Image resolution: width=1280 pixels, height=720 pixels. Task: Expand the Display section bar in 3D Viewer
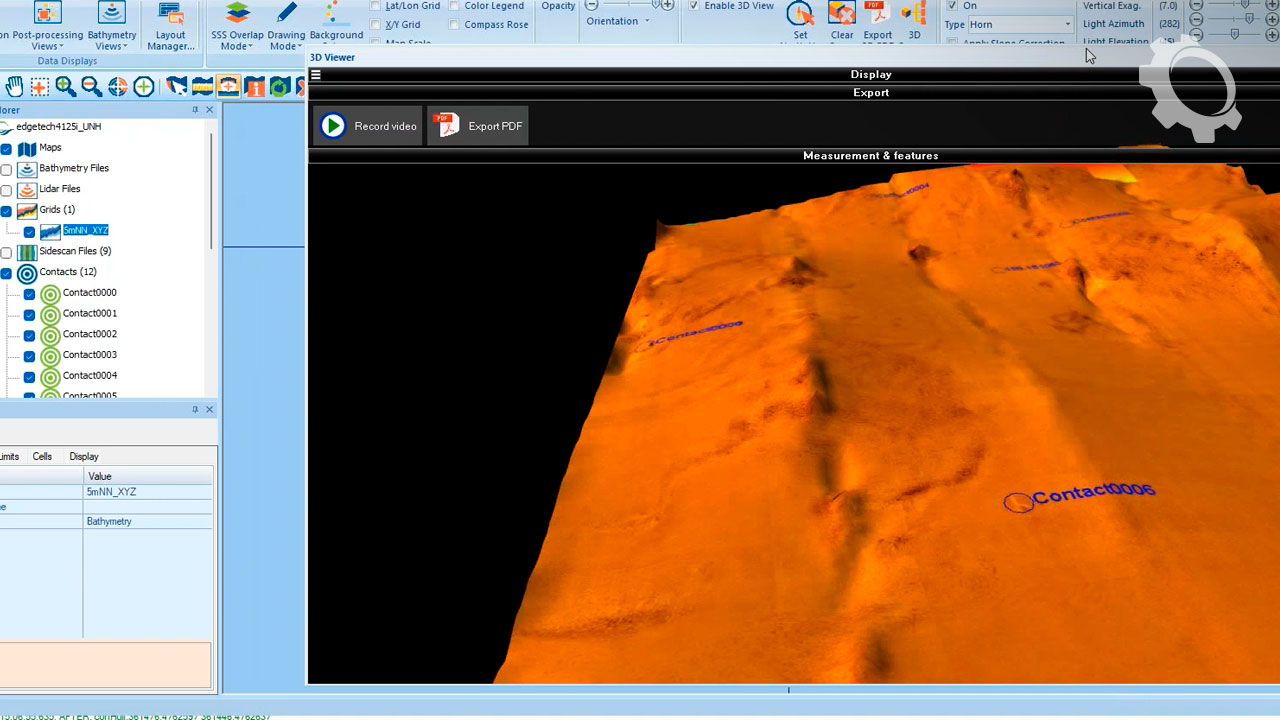(870, 74)
